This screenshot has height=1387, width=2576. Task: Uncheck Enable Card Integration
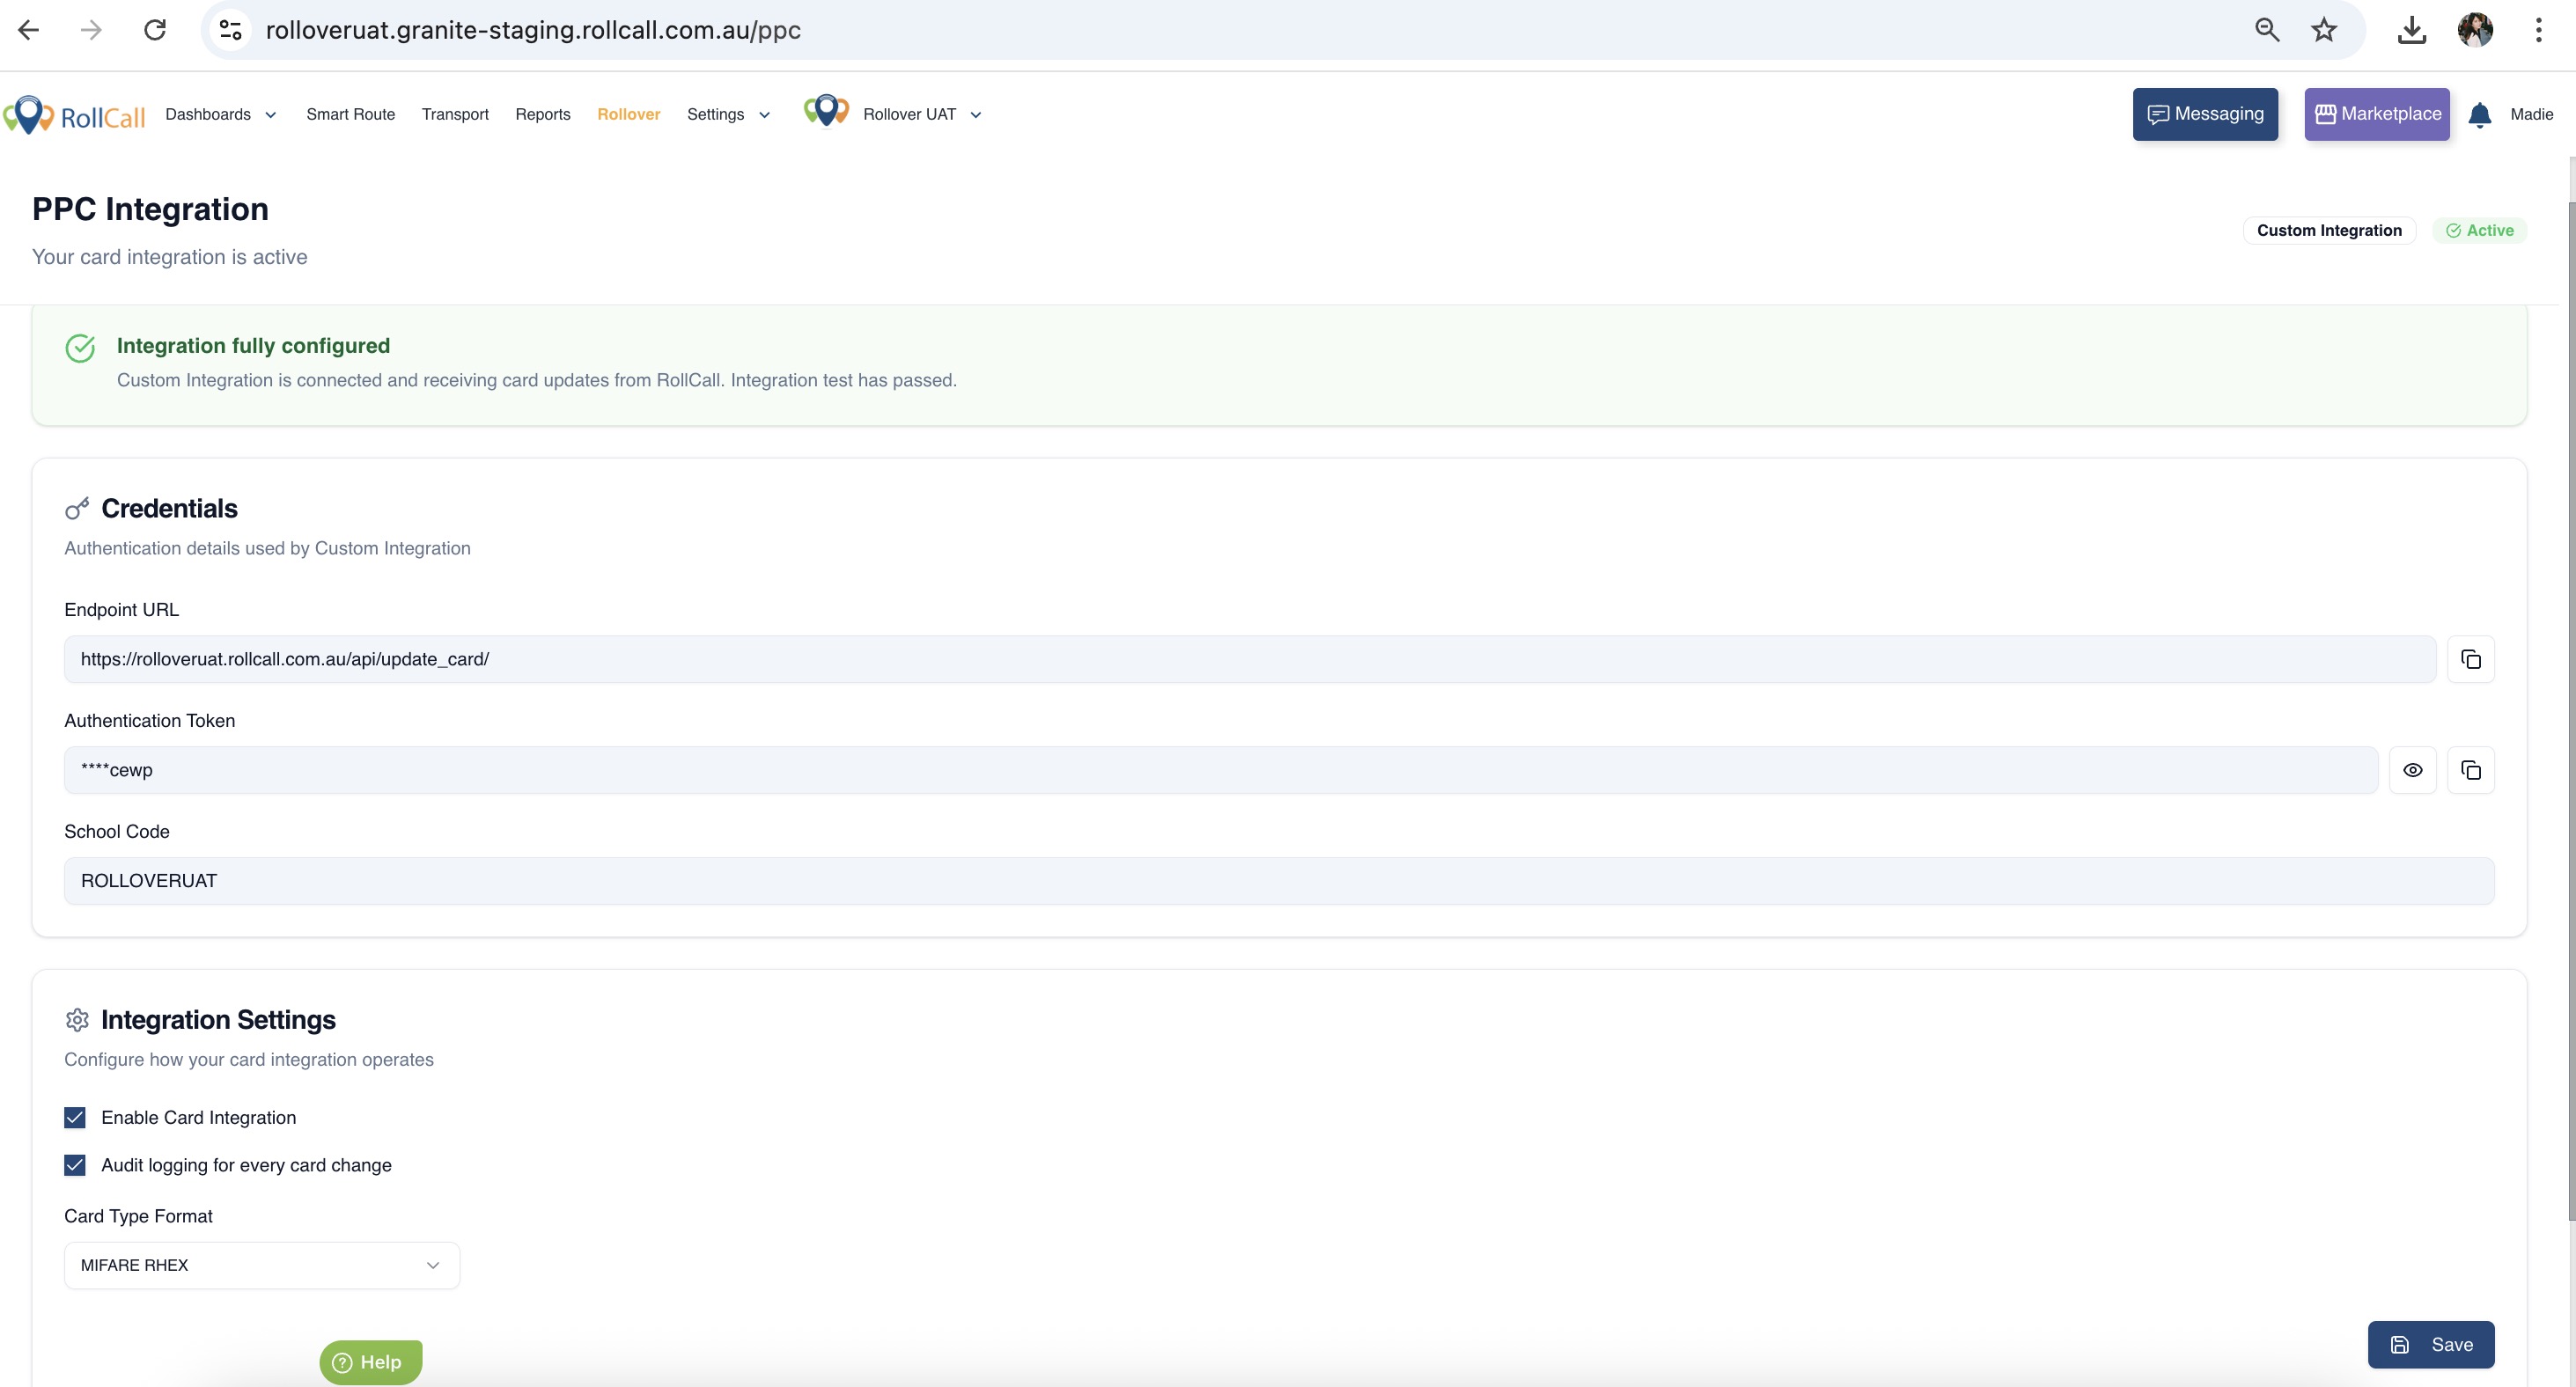(x=75, y=1117)
